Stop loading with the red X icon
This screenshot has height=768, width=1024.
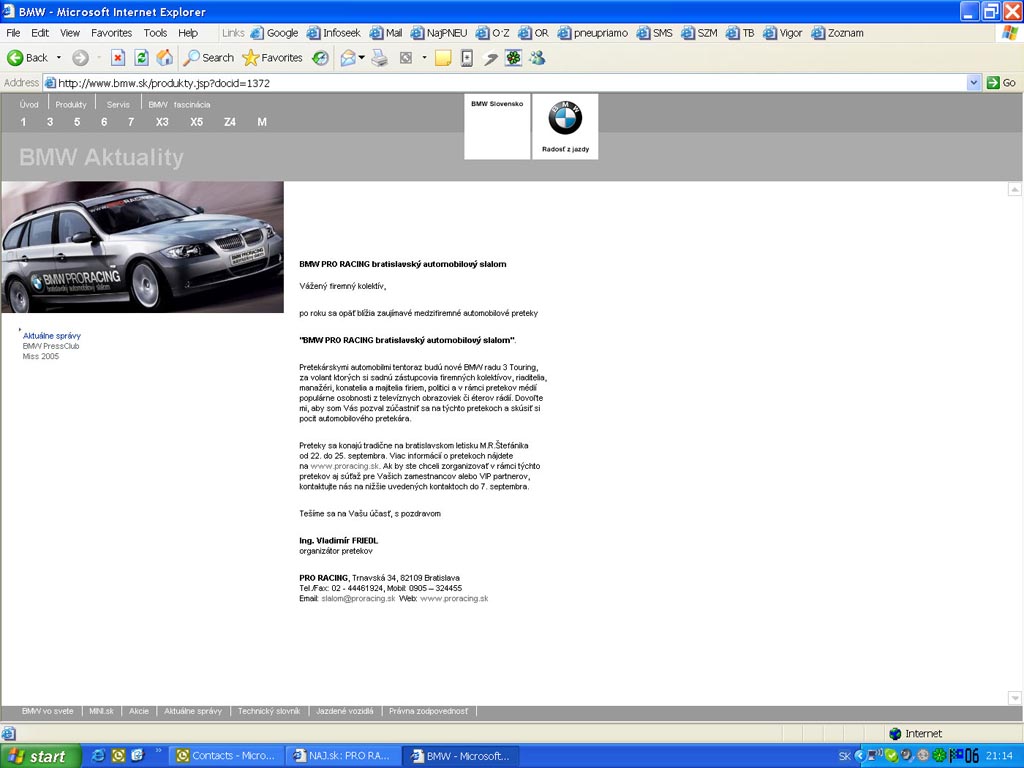pos(118,58)
